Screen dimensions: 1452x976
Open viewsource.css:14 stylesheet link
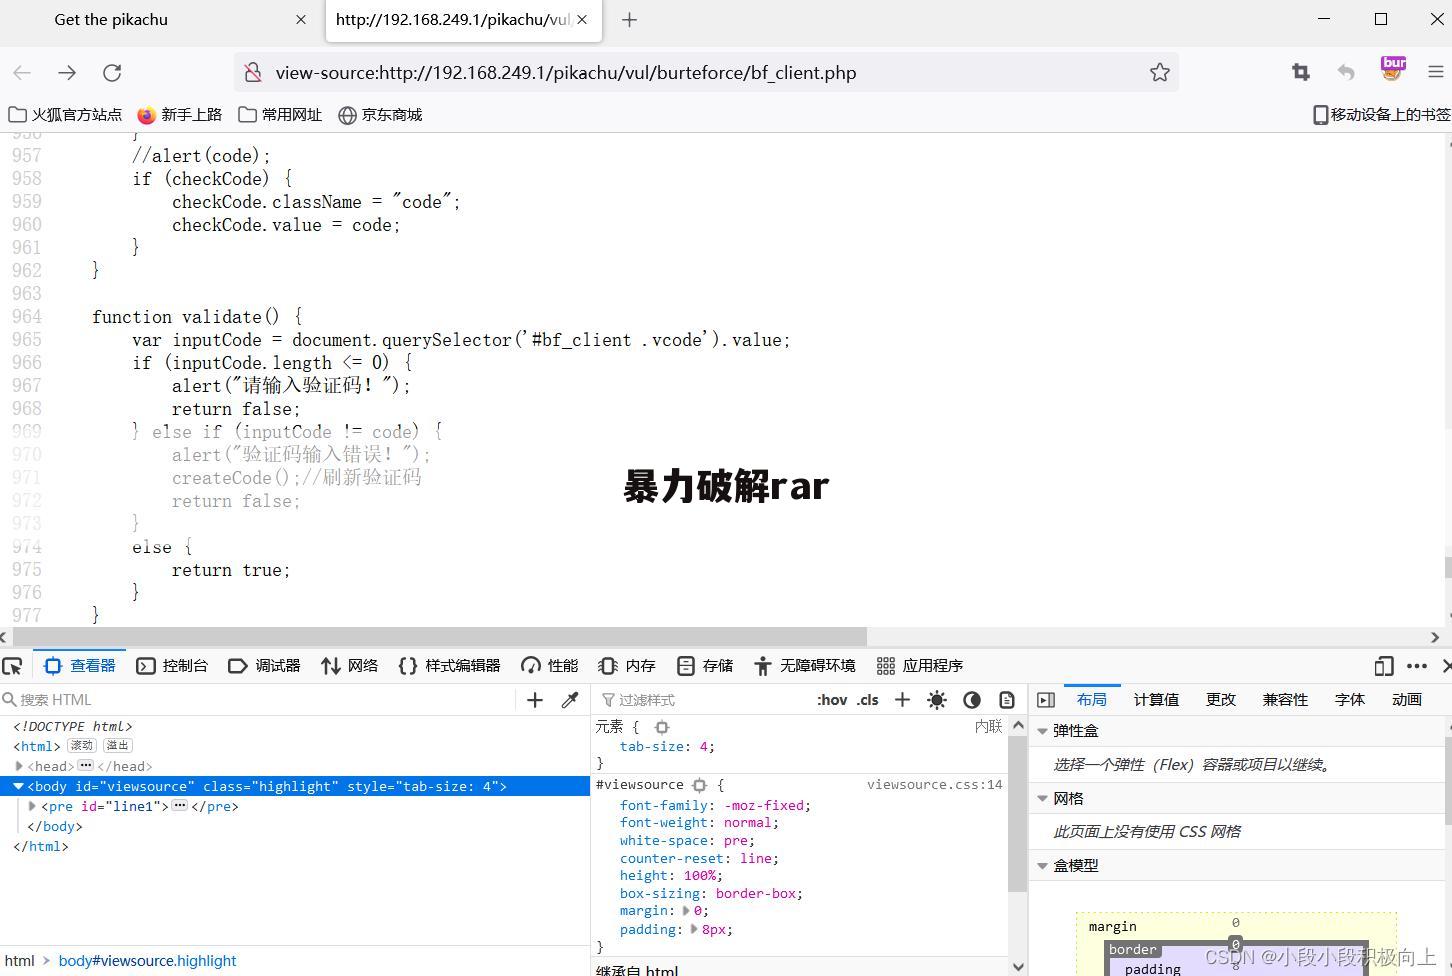[x=934, y=785]
